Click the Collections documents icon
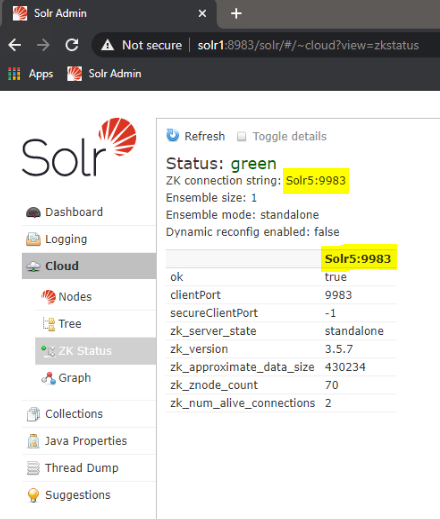 tap(33, 414)
